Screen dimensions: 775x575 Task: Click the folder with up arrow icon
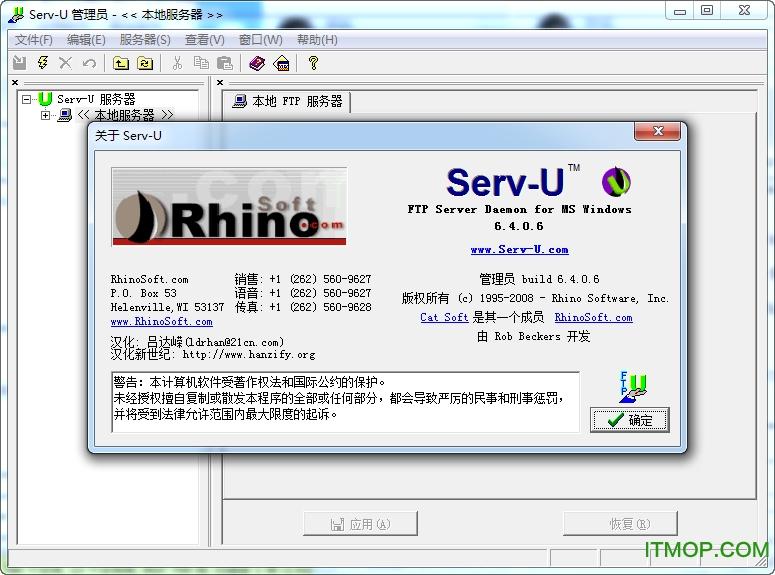pos(121,63)
